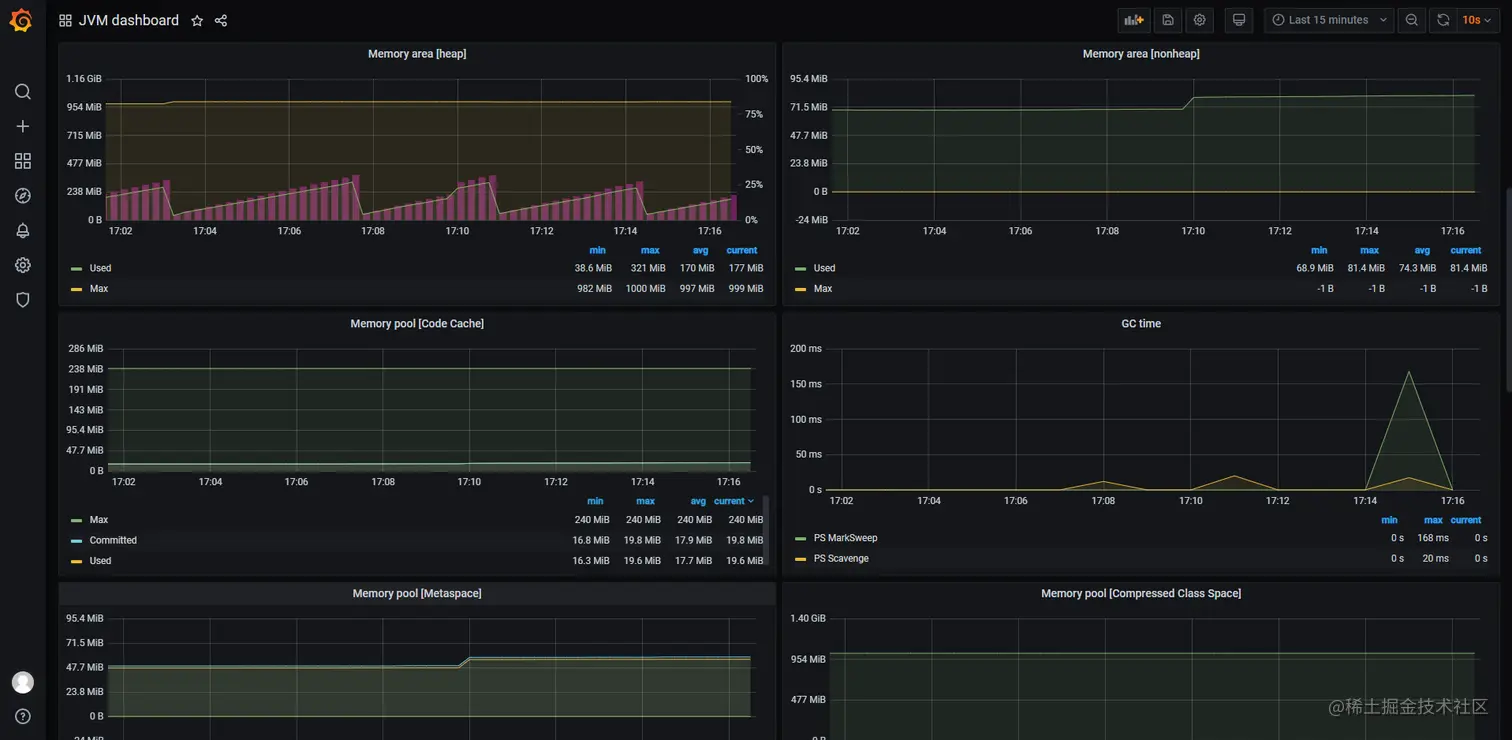Click nonheap Used avg value 74.3 MiB

click(1417, 268)
